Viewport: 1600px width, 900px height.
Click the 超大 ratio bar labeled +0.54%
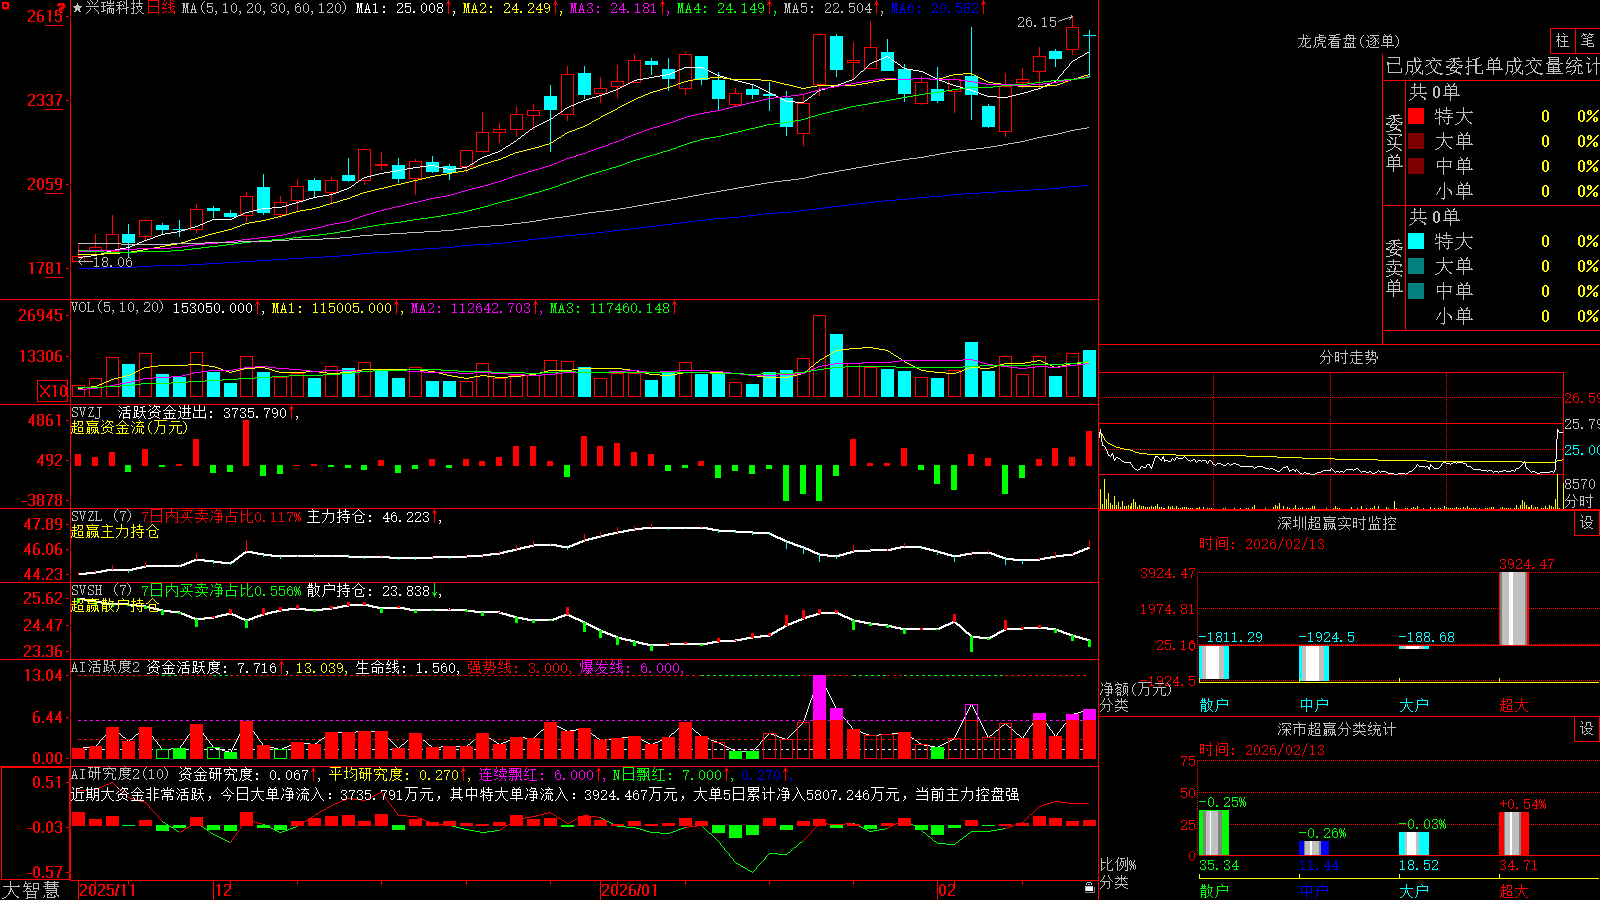(x=1514, y=834)
